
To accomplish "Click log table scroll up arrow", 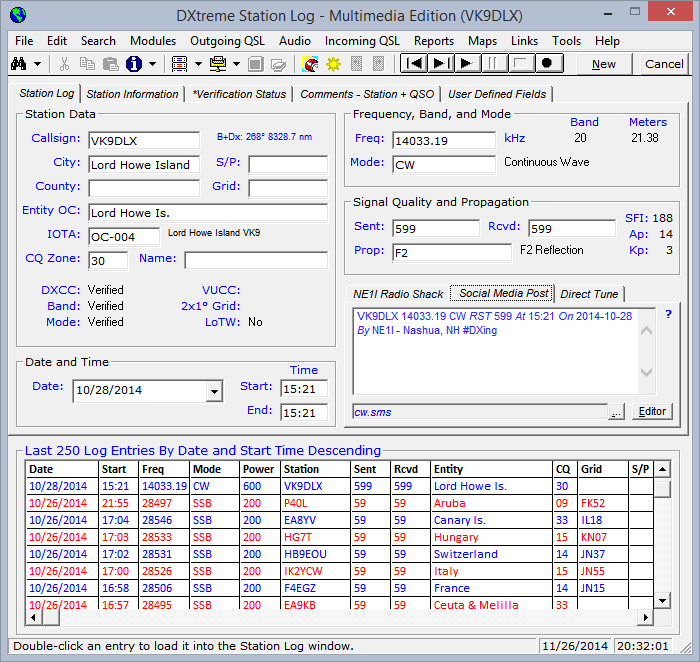I will tap(662, 469).
